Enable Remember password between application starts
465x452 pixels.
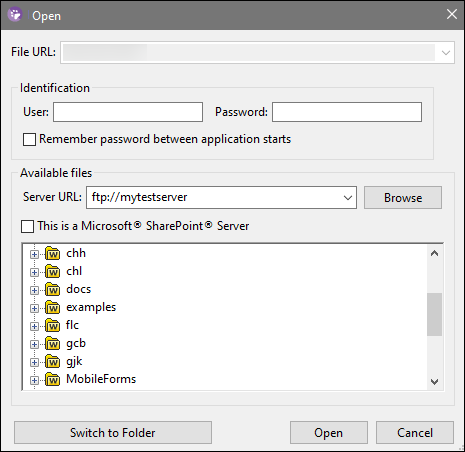click(x=29, y=139)
